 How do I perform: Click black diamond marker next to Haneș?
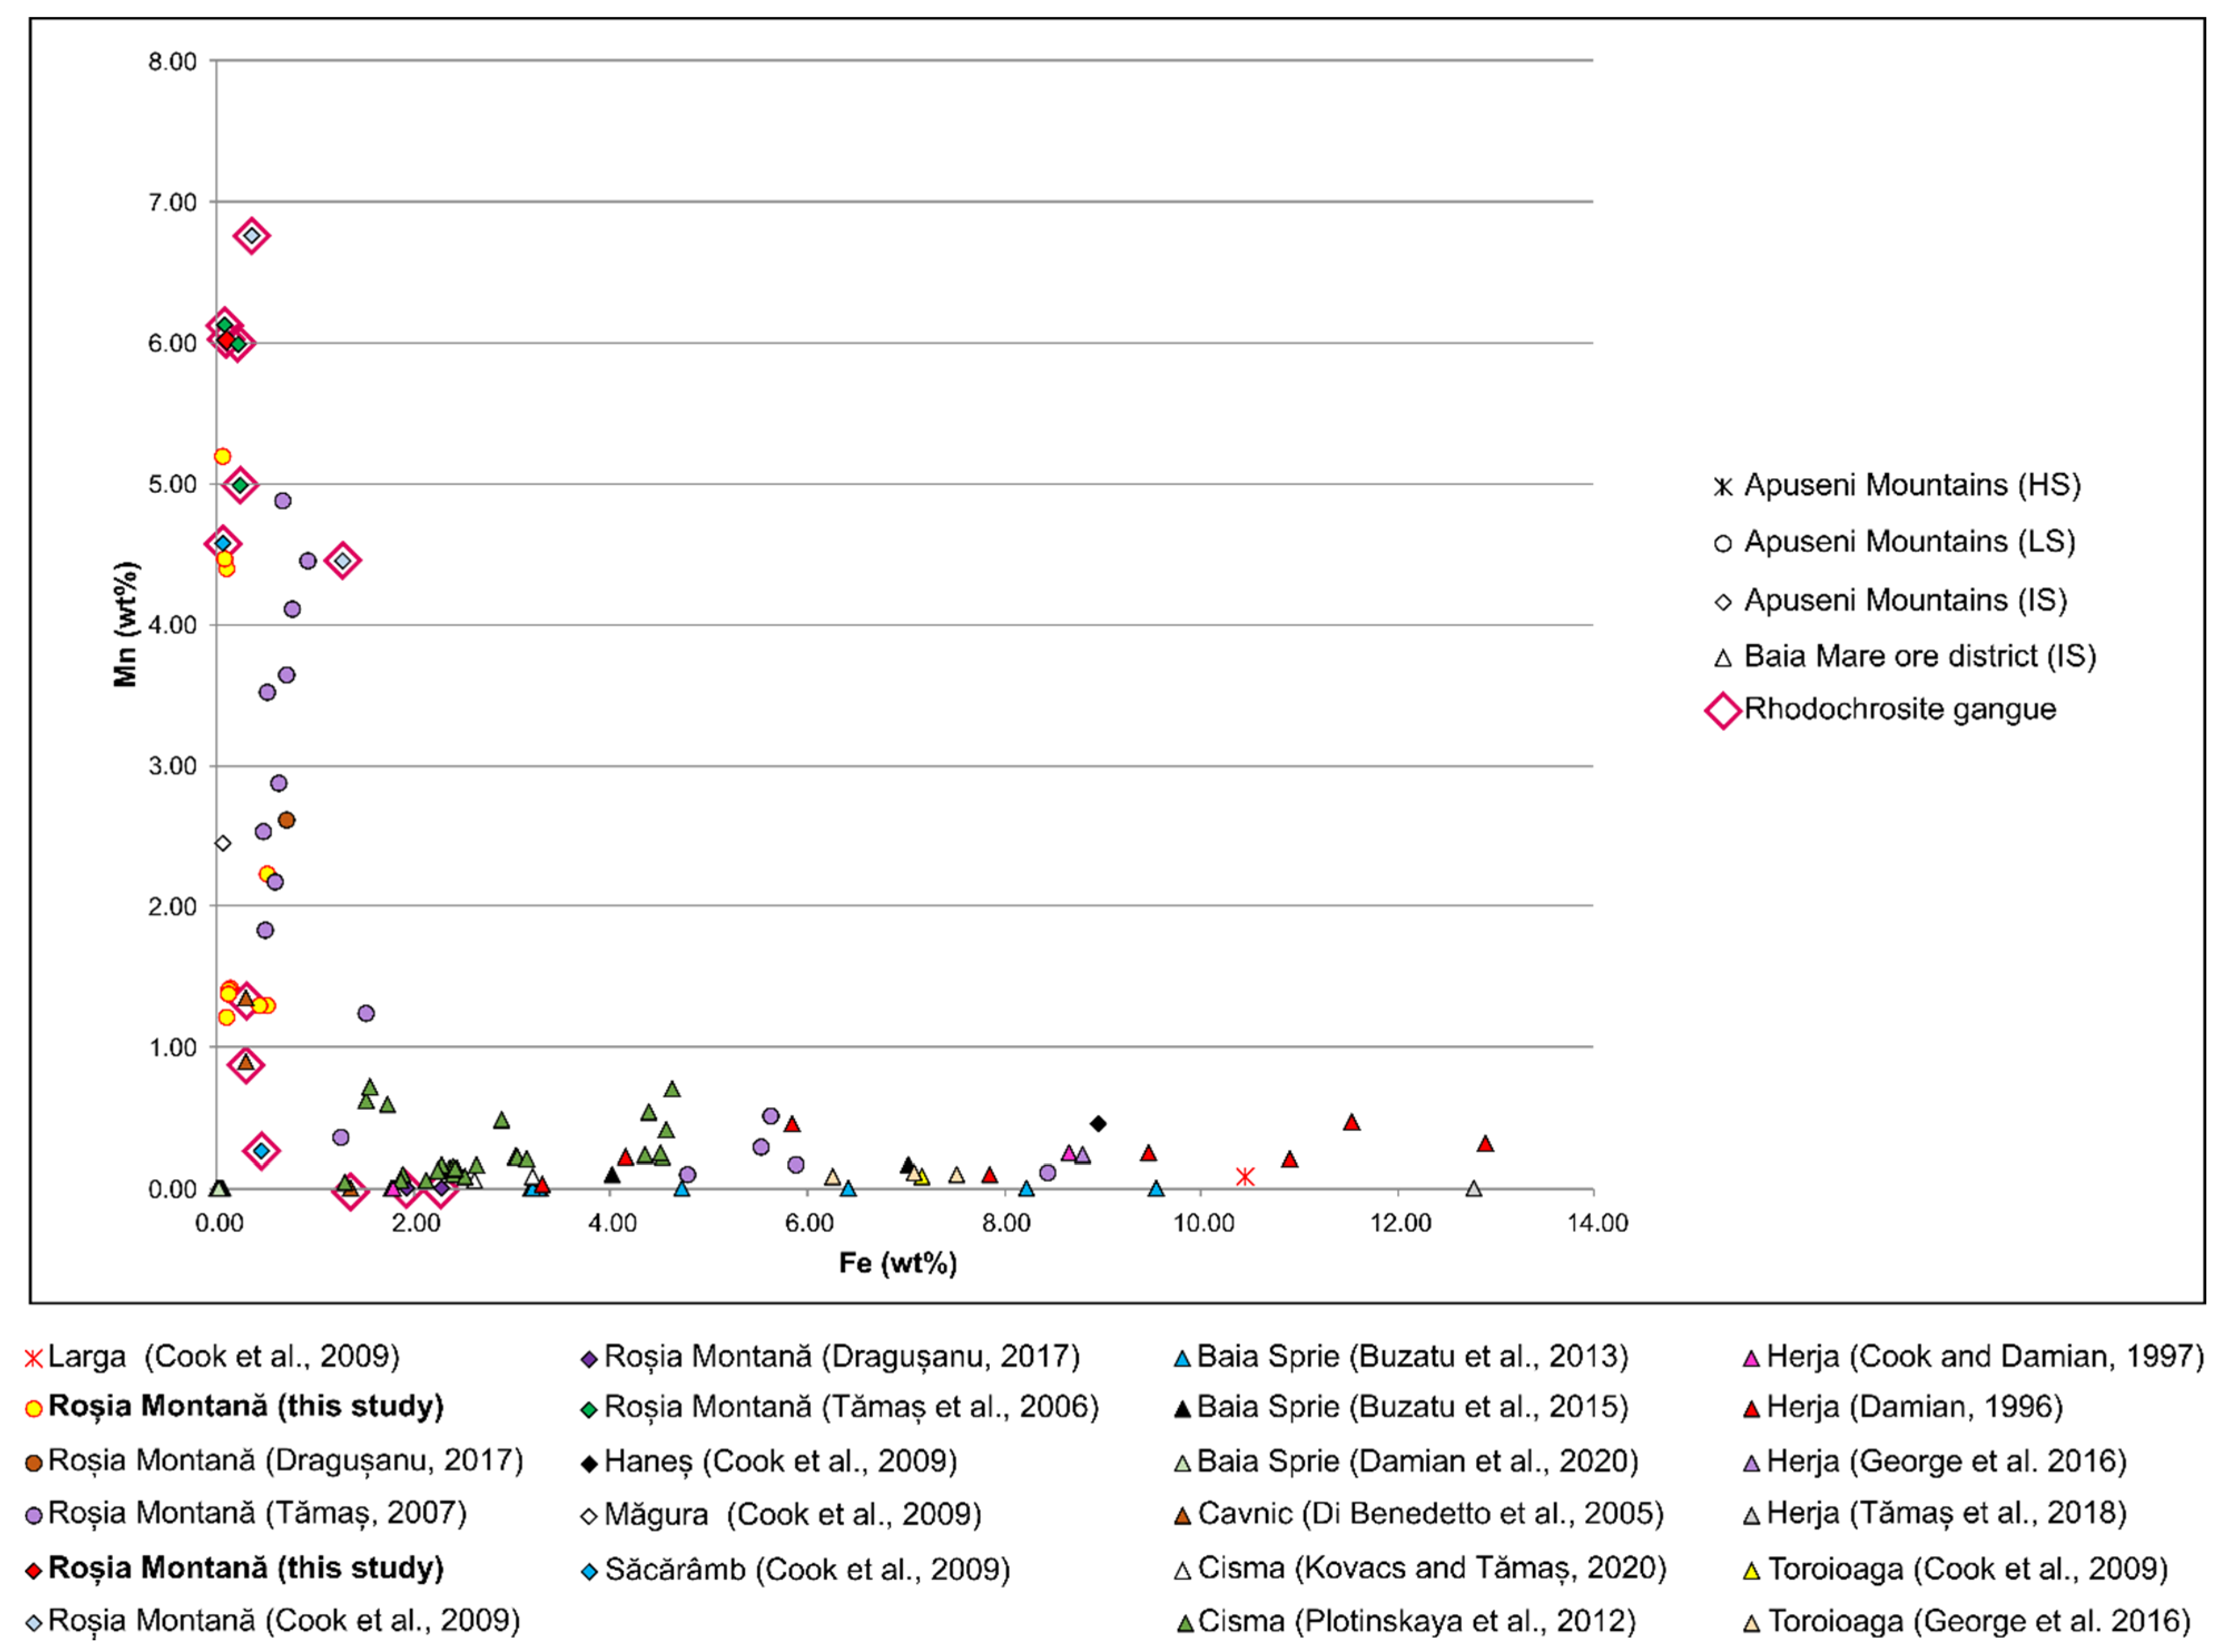(x=590, y=1464)
